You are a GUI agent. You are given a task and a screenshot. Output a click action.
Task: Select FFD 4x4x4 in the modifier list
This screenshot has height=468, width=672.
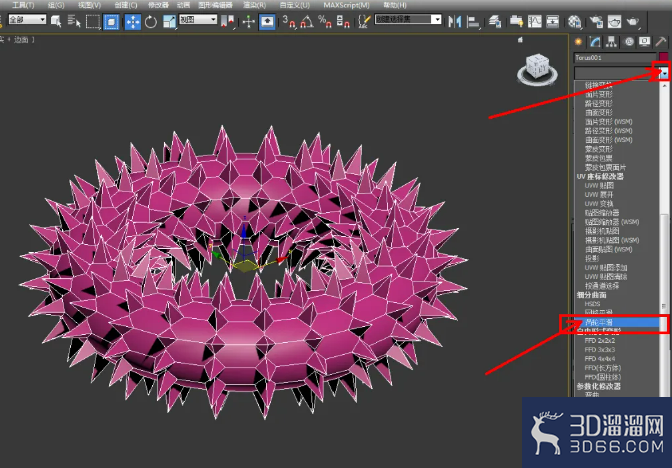600,358
